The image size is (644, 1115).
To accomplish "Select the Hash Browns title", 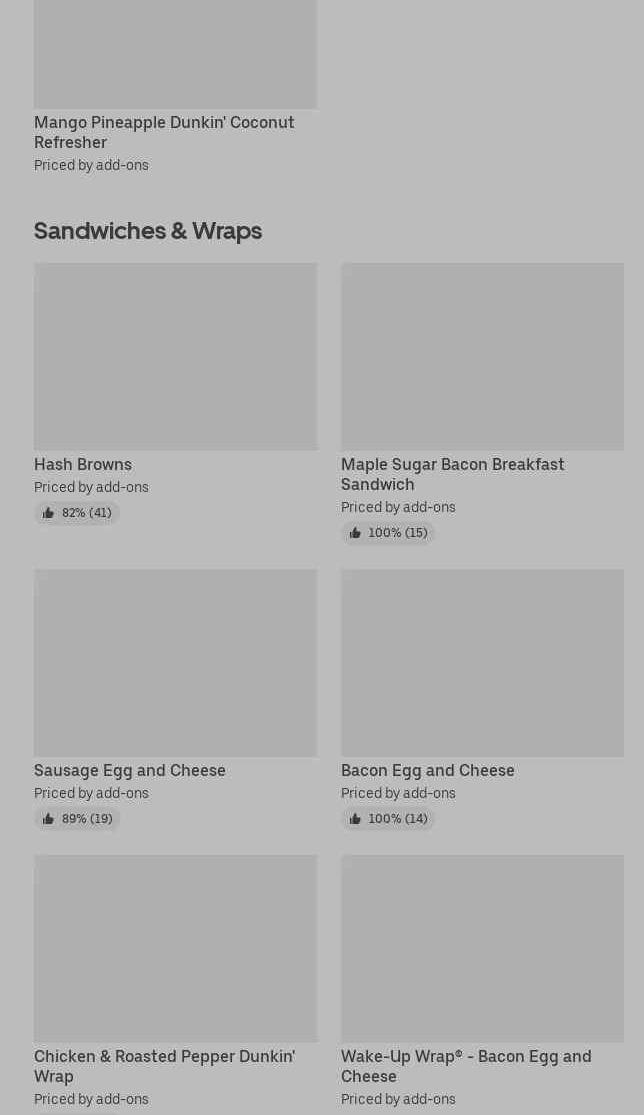I will click(83, 464).
